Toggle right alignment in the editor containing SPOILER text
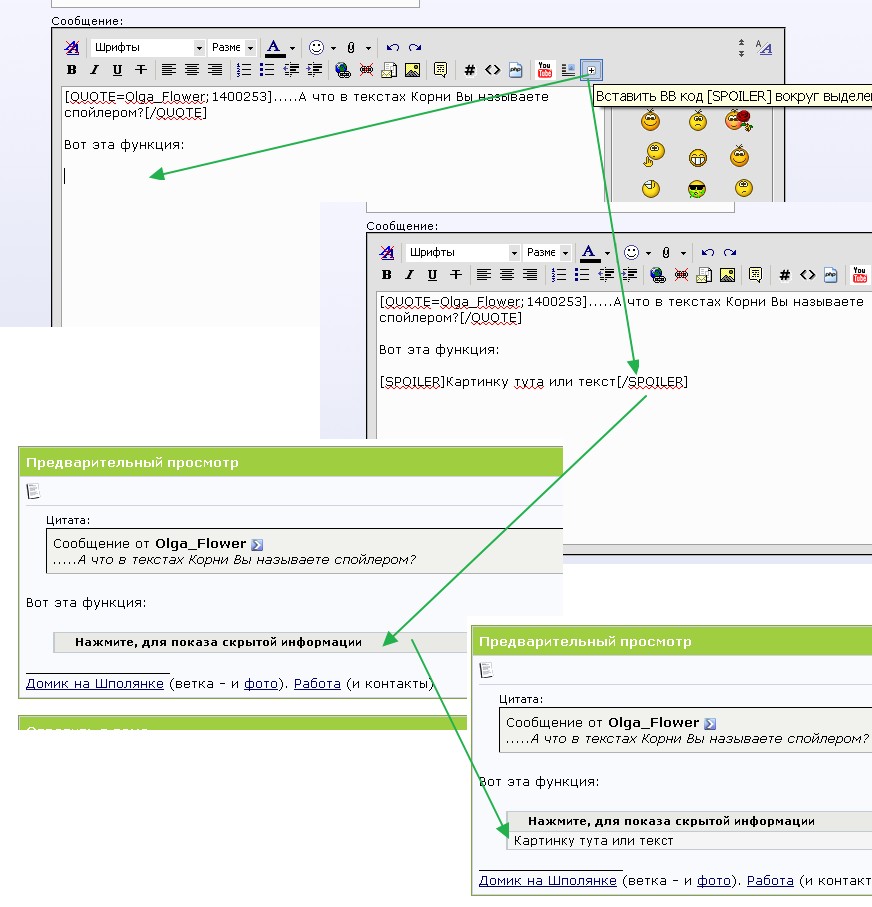 pos(529,275)
